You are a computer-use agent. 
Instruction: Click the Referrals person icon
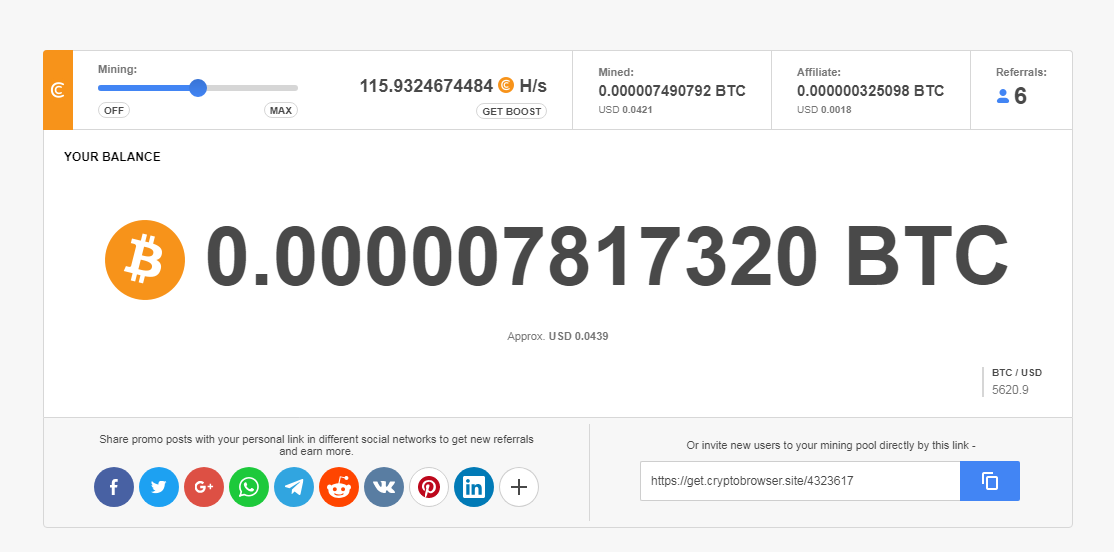1003,97
